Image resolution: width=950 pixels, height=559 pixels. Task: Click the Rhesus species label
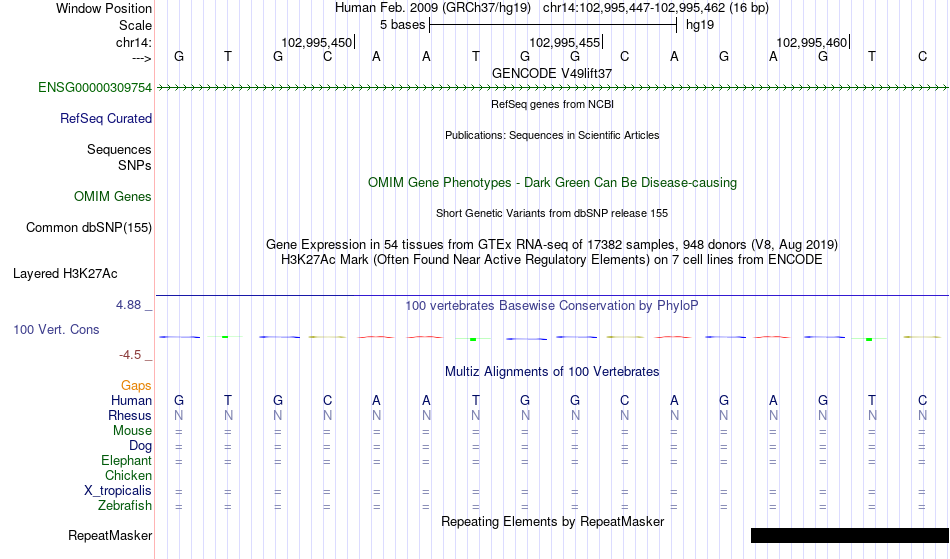click(x=130, y=416)
